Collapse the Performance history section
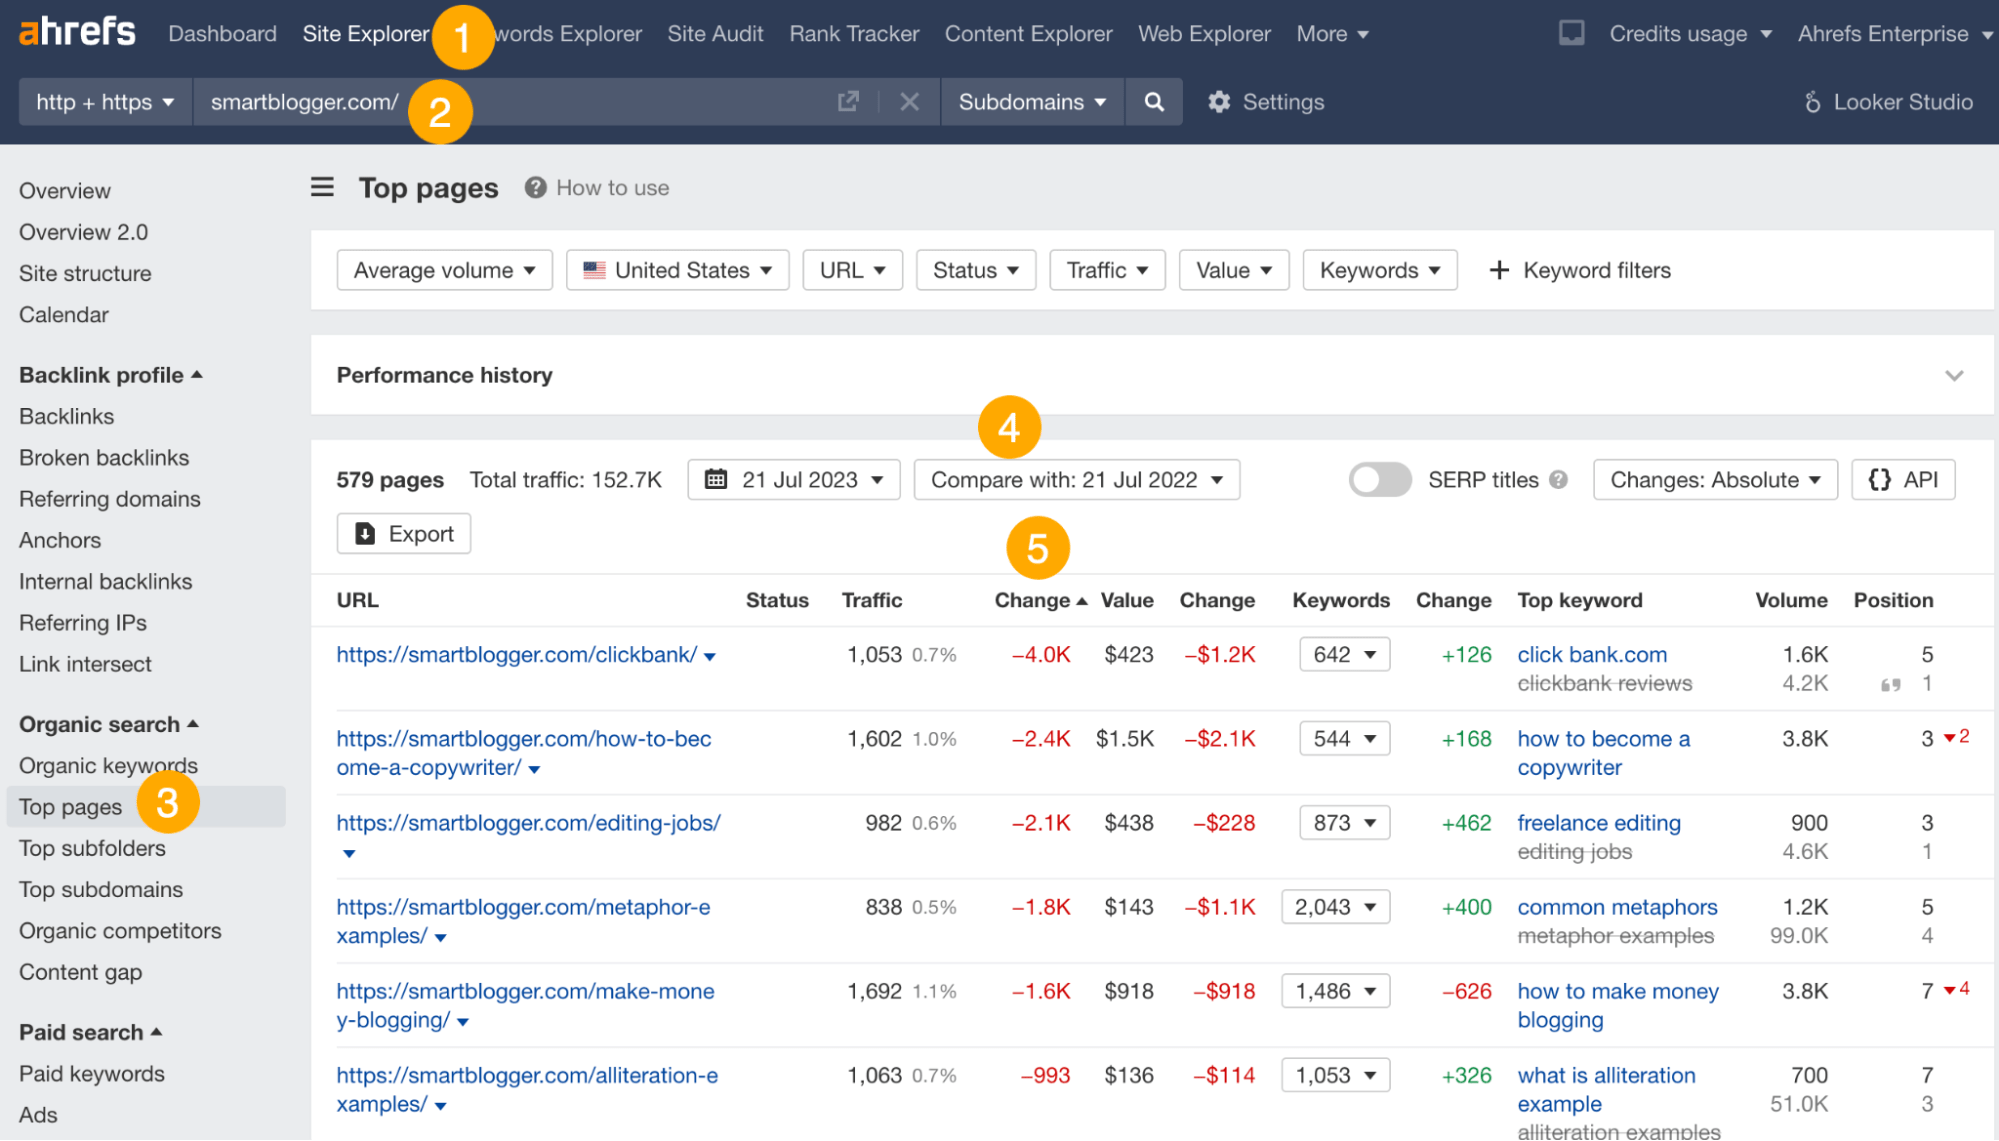The image size is (1999, 1141). pyautogui.click(x=1954, y=375)
